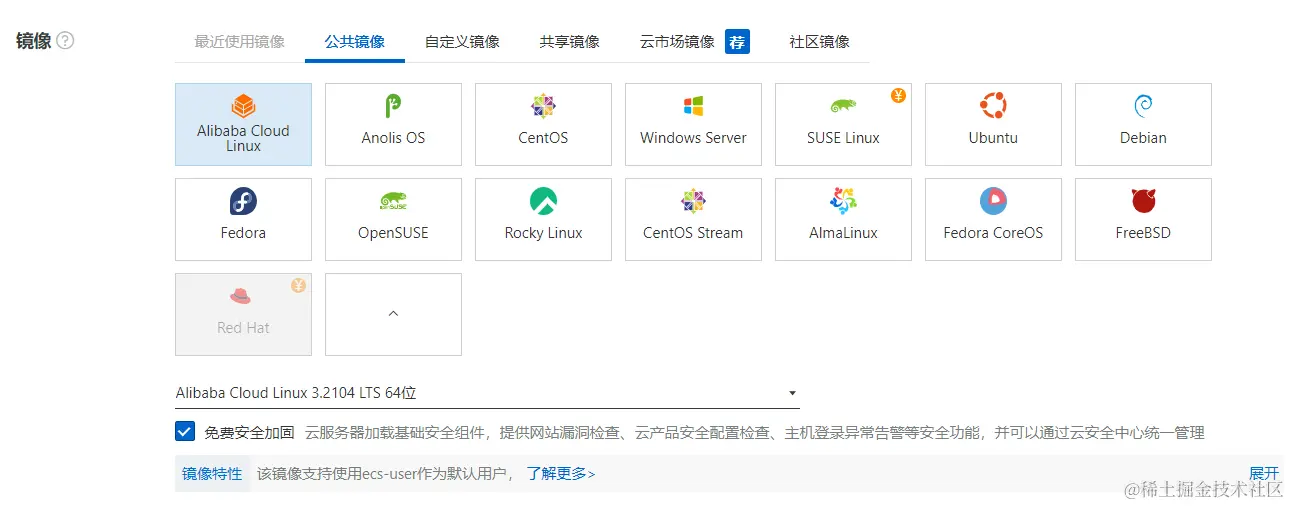The width and height of the screenshot is (1290, 506).
Task: Open the 共享镜像 tab
Action: coord(570,42)
